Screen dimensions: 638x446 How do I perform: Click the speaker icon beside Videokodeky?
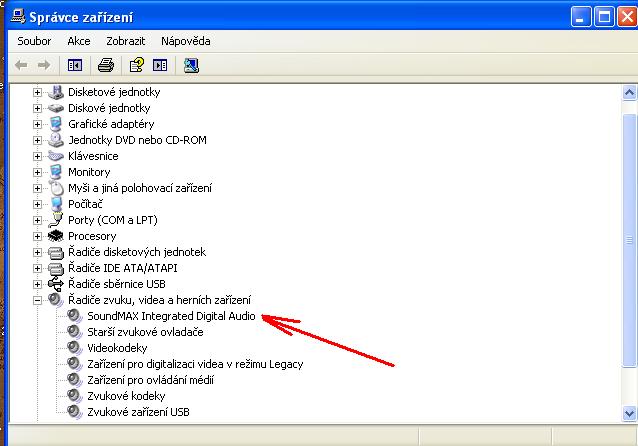click(75, 348)
